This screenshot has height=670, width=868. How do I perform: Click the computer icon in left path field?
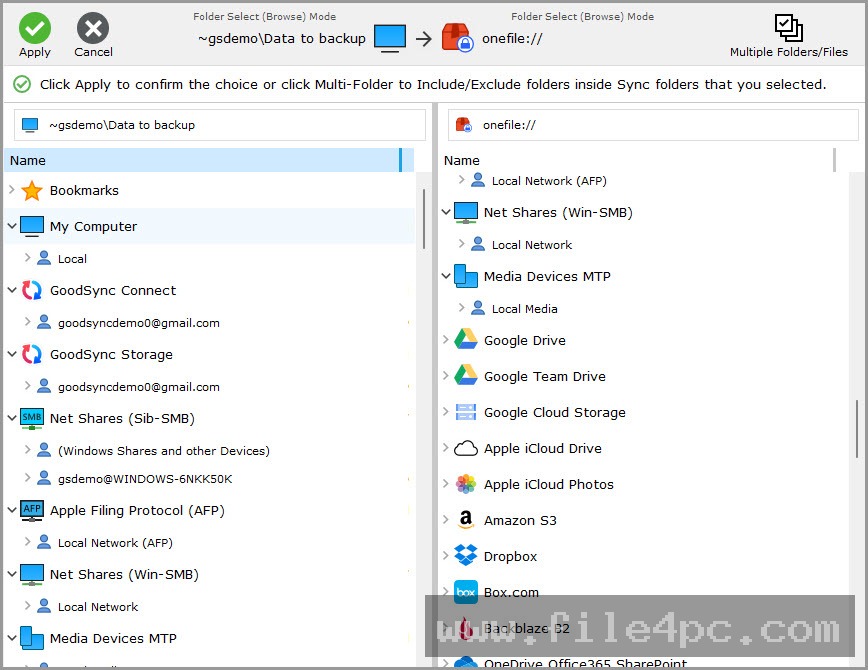coord(30,125)
